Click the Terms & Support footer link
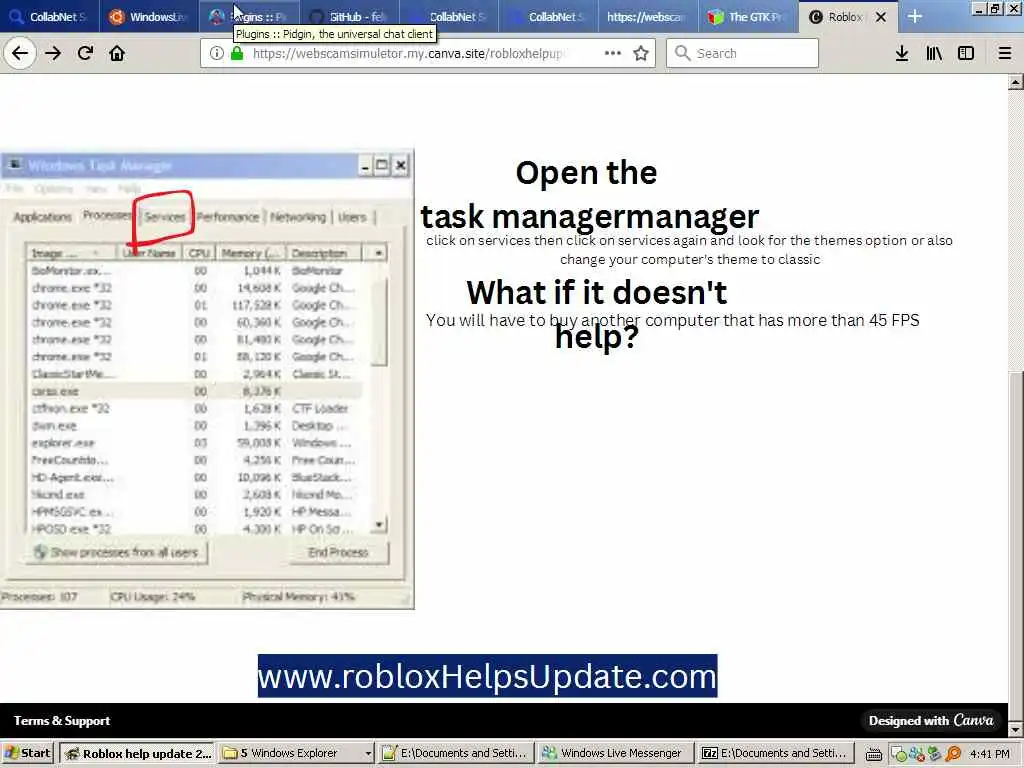The image size is (1024, 768). click(62, 721)
